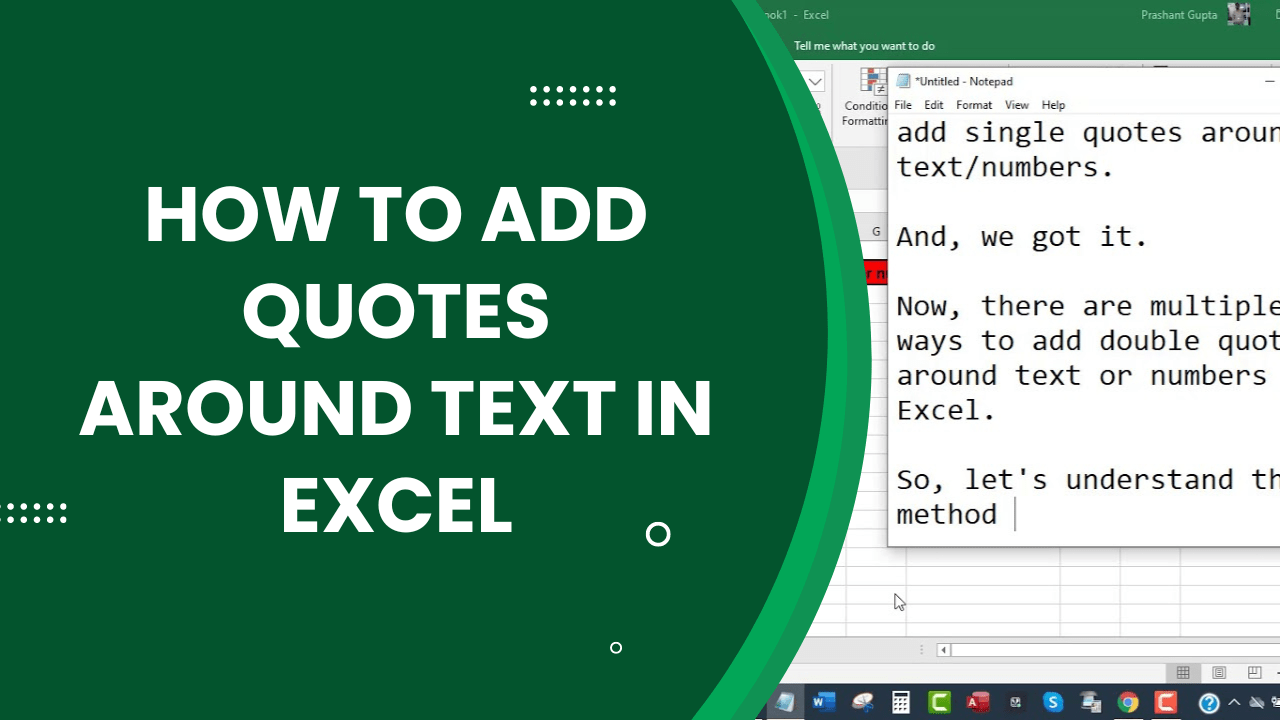The height and width of the screenshot is (720, 1280).
Task: Switch on Page Layout view toggle
Action: tap(1218, 673)
